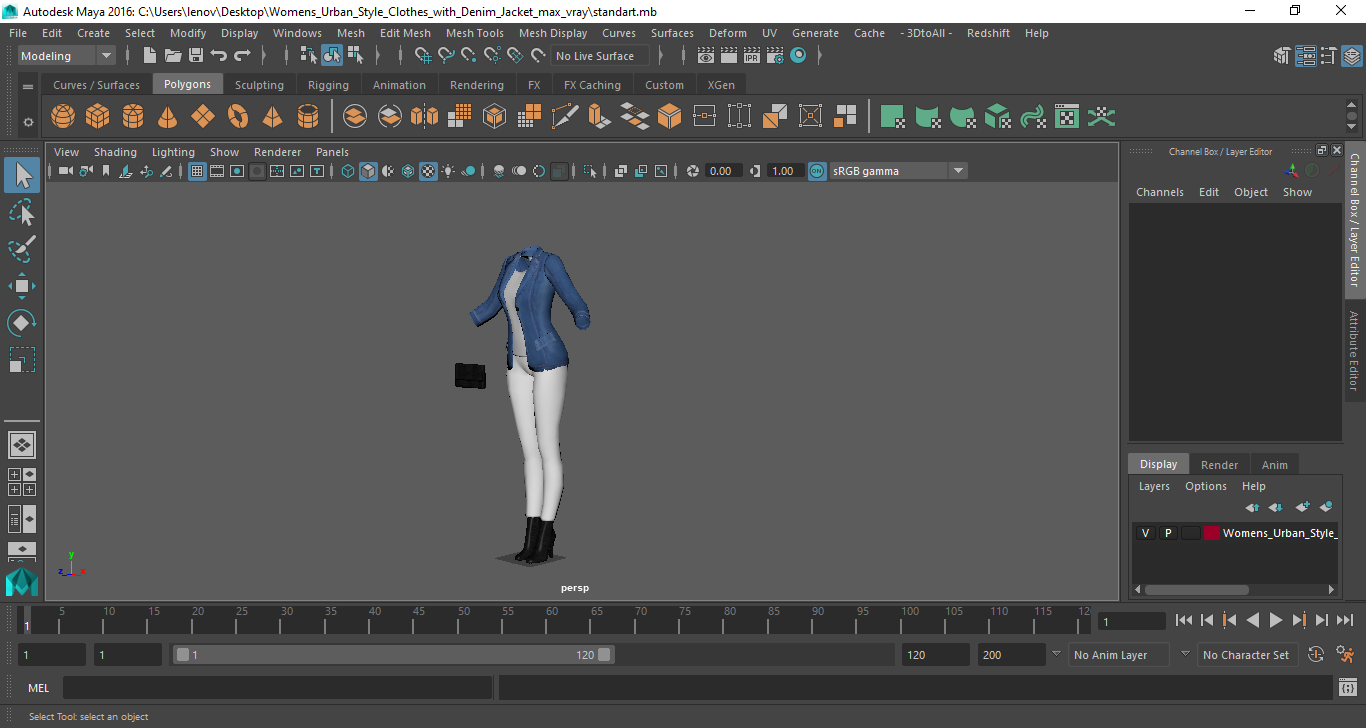The width and height of the screenshot is (1366, 728).
Task: Open Render Settings clapperboard gear icon
Action: pyautogui.click(x=775, y=56)
